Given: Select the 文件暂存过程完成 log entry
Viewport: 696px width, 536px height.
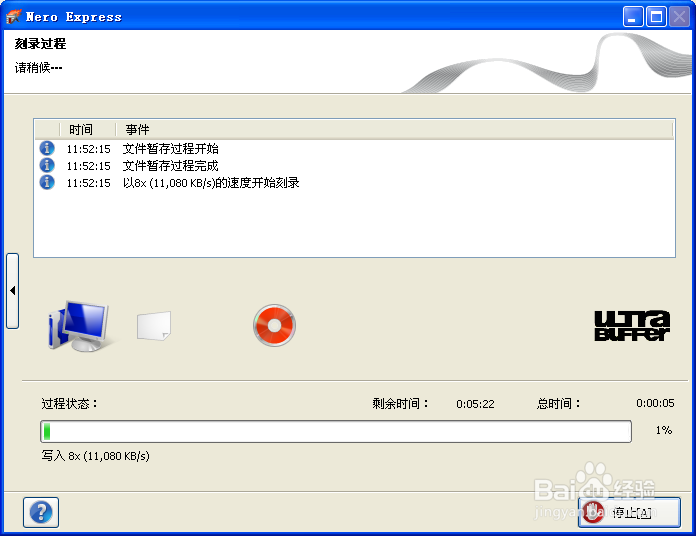Looking at the screenshot, I should point(354,165).
